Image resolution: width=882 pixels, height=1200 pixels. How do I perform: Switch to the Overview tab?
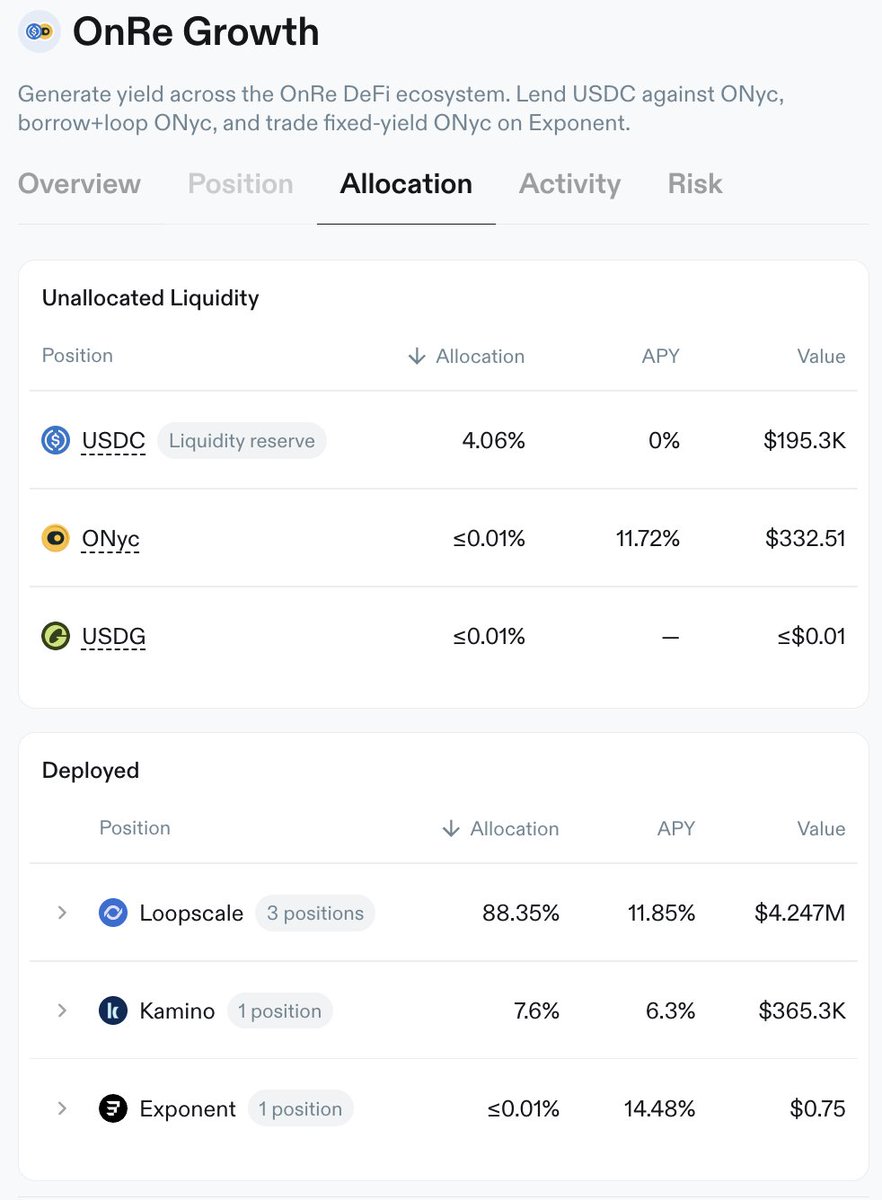tap(79, 184)
